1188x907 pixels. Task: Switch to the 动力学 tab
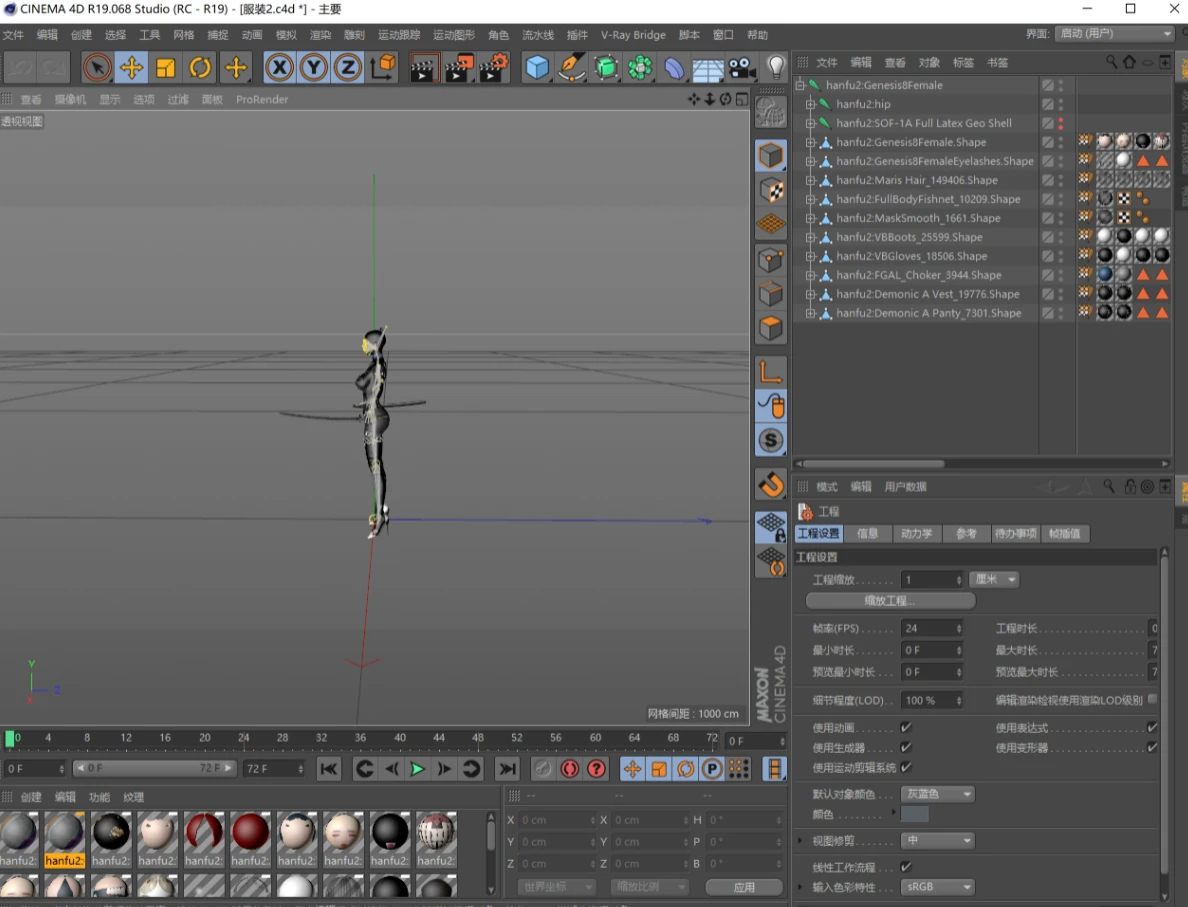click(x=917, y=533)
